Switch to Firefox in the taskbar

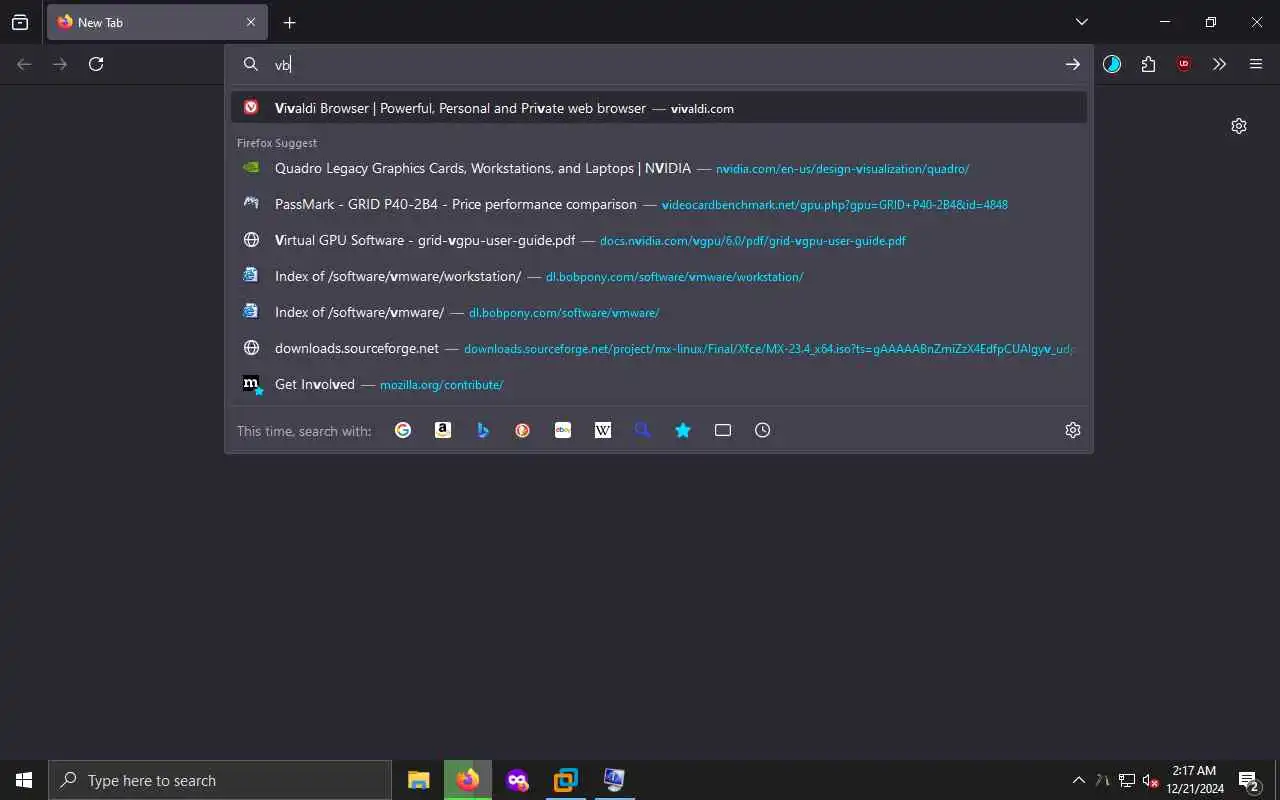pos(468,780)
